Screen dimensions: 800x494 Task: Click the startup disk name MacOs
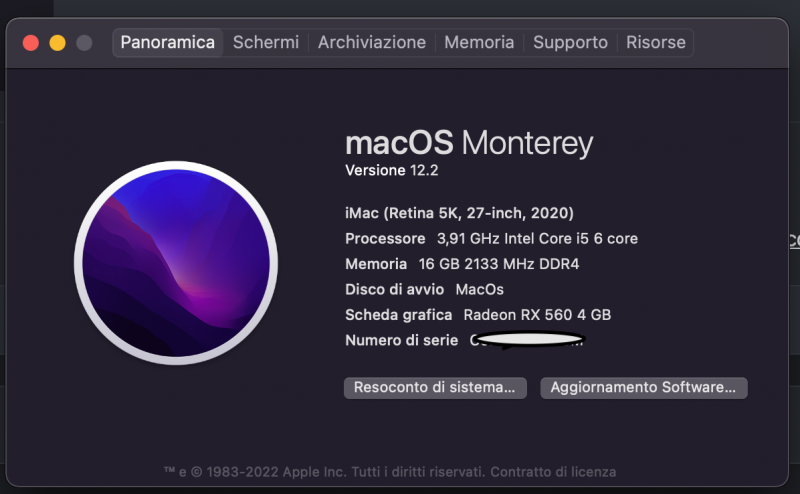point(480,289)
